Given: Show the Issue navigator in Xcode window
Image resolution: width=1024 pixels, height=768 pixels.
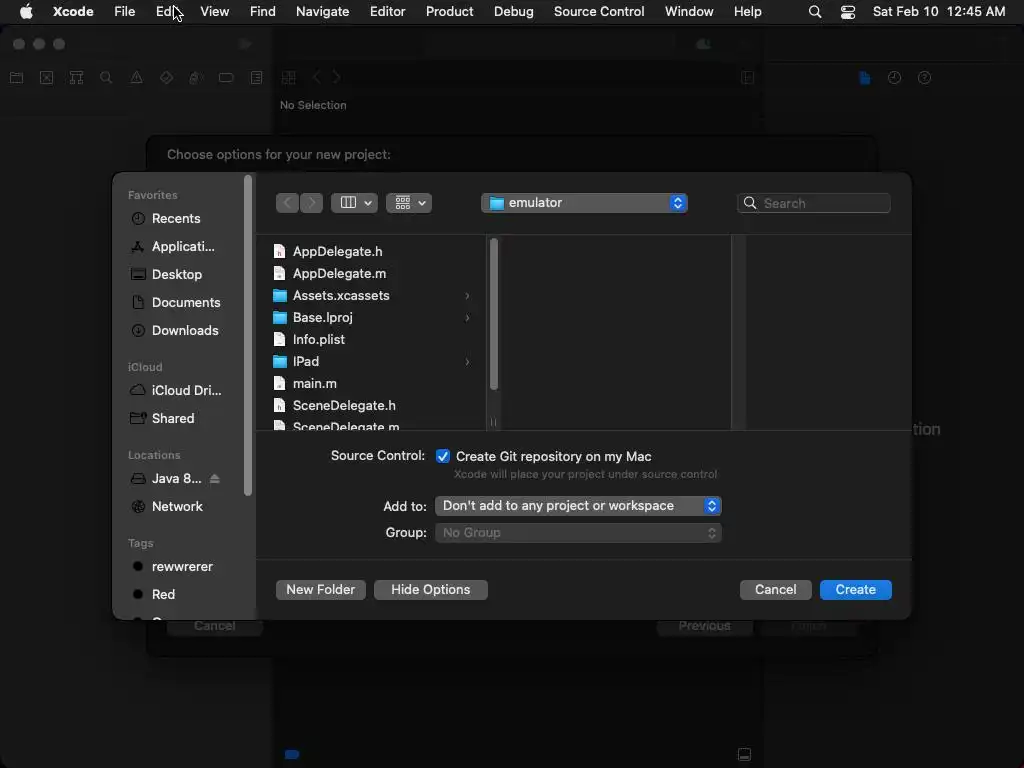Looking at the screenshot, I should point(136,78).
